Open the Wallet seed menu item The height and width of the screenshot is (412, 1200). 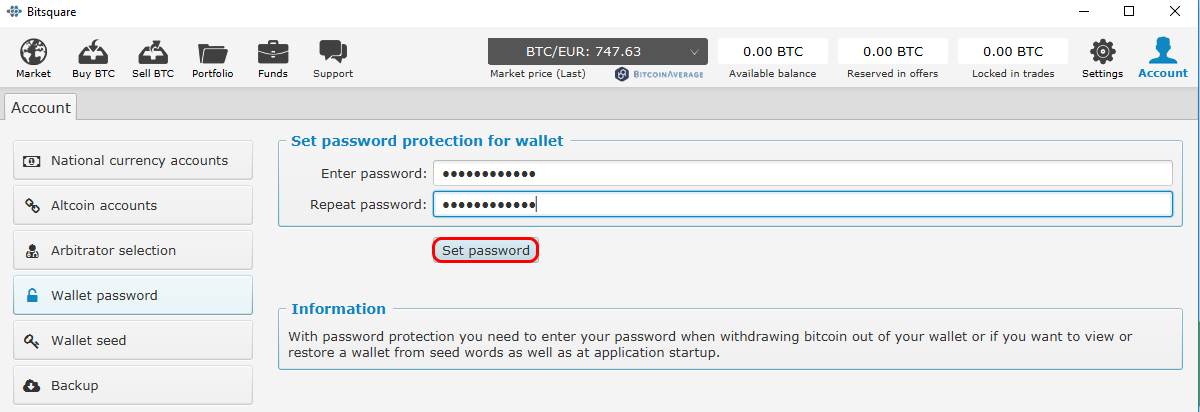tap(133, 340)
